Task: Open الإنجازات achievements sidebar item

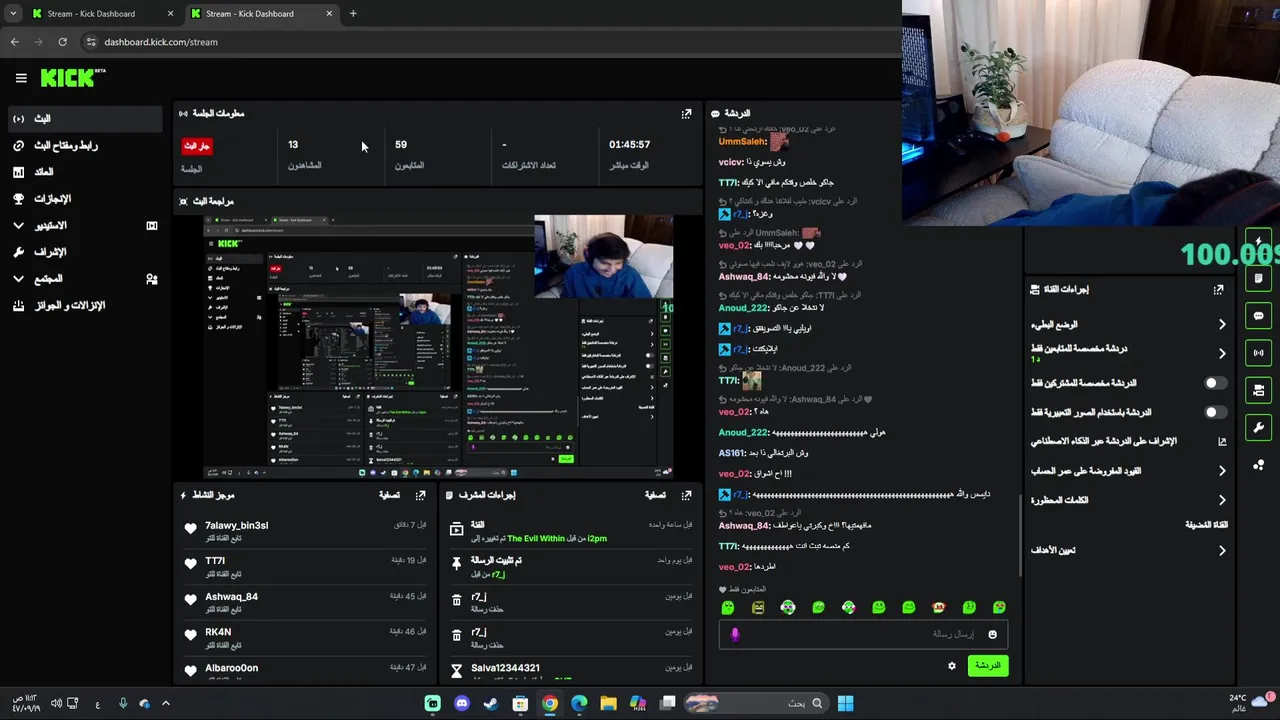Action: coord(84,199)
